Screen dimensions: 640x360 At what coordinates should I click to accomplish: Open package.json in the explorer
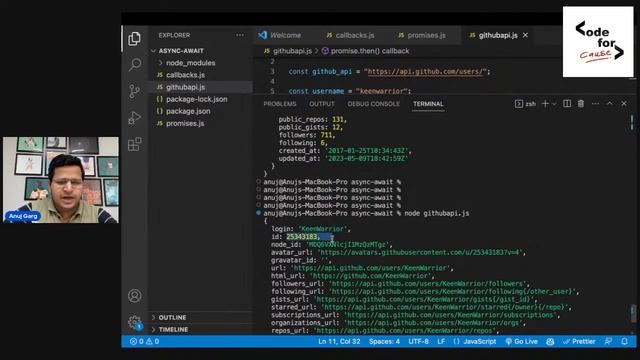[x=188, y=111]
